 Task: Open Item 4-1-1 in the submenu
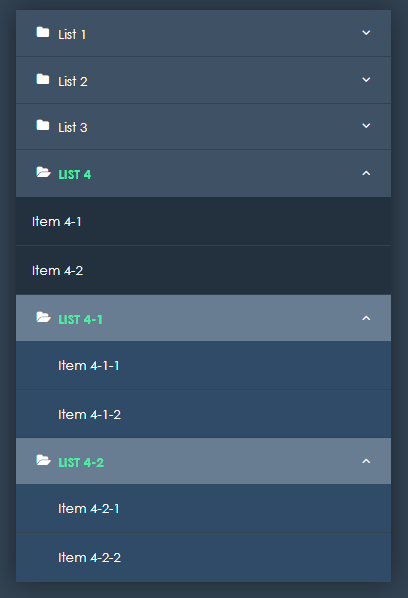[203, 365]
